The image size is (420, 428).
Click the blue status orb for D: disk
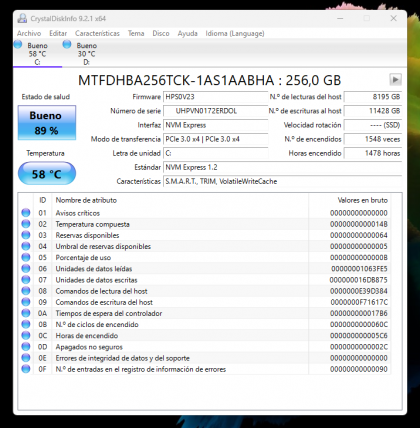(67, 44)
